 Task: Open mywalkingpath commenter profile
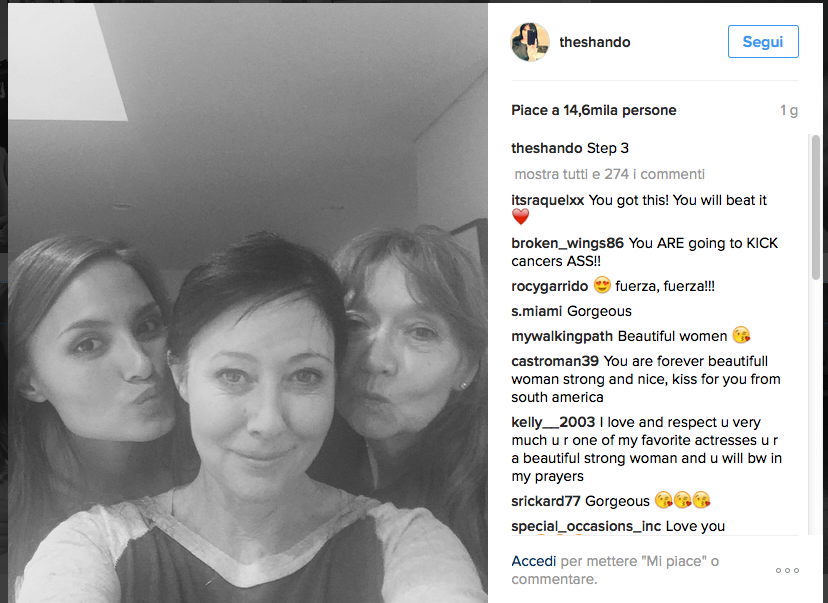(x=562, y=336)
